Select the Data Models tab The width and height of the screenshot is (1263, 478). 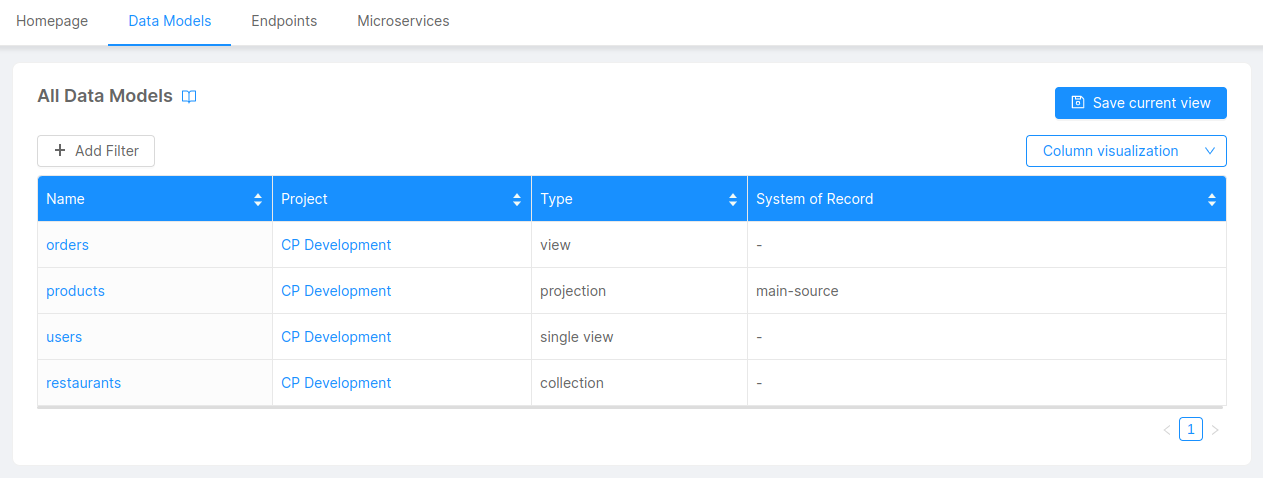[x=170, y=21]
